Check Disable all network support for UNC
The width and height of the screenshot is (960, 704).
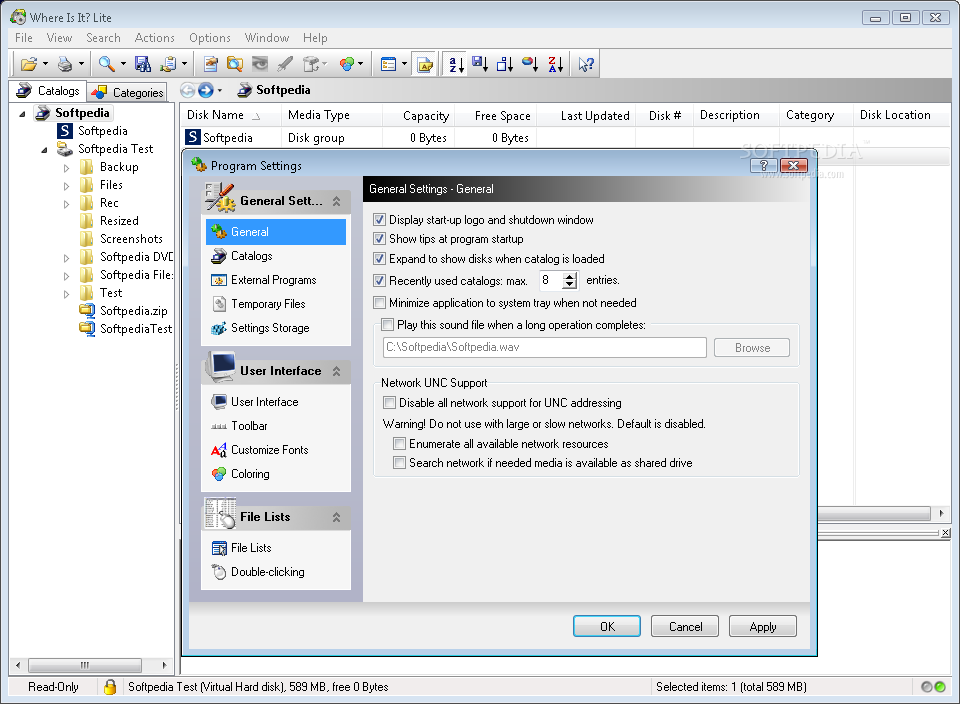[389, 402]
